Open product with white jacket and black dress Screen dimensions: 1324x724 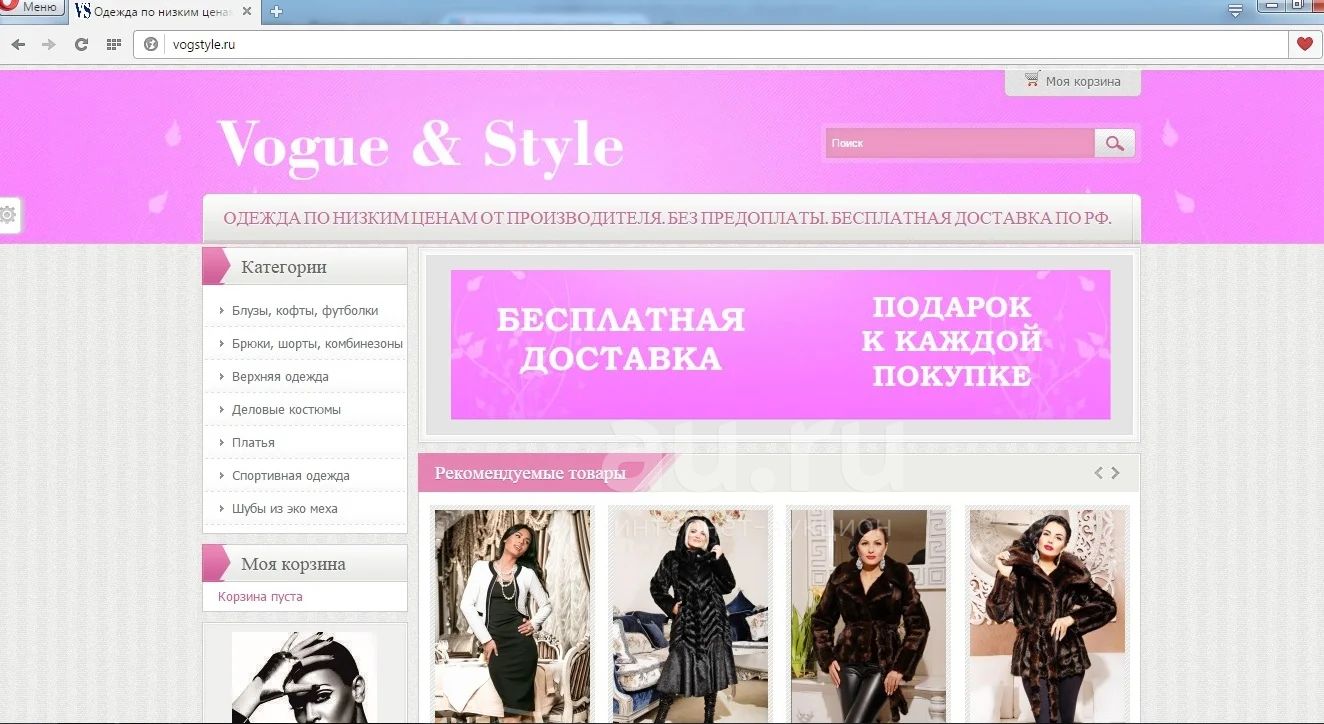tap(512, 615)
